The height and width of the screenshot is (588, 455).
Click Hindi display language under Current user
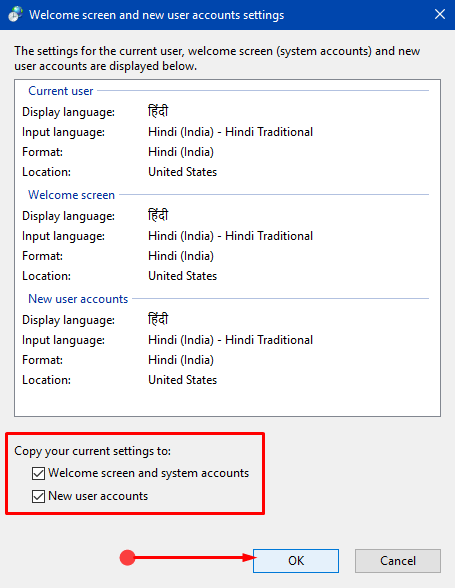[x=158, y=111]
